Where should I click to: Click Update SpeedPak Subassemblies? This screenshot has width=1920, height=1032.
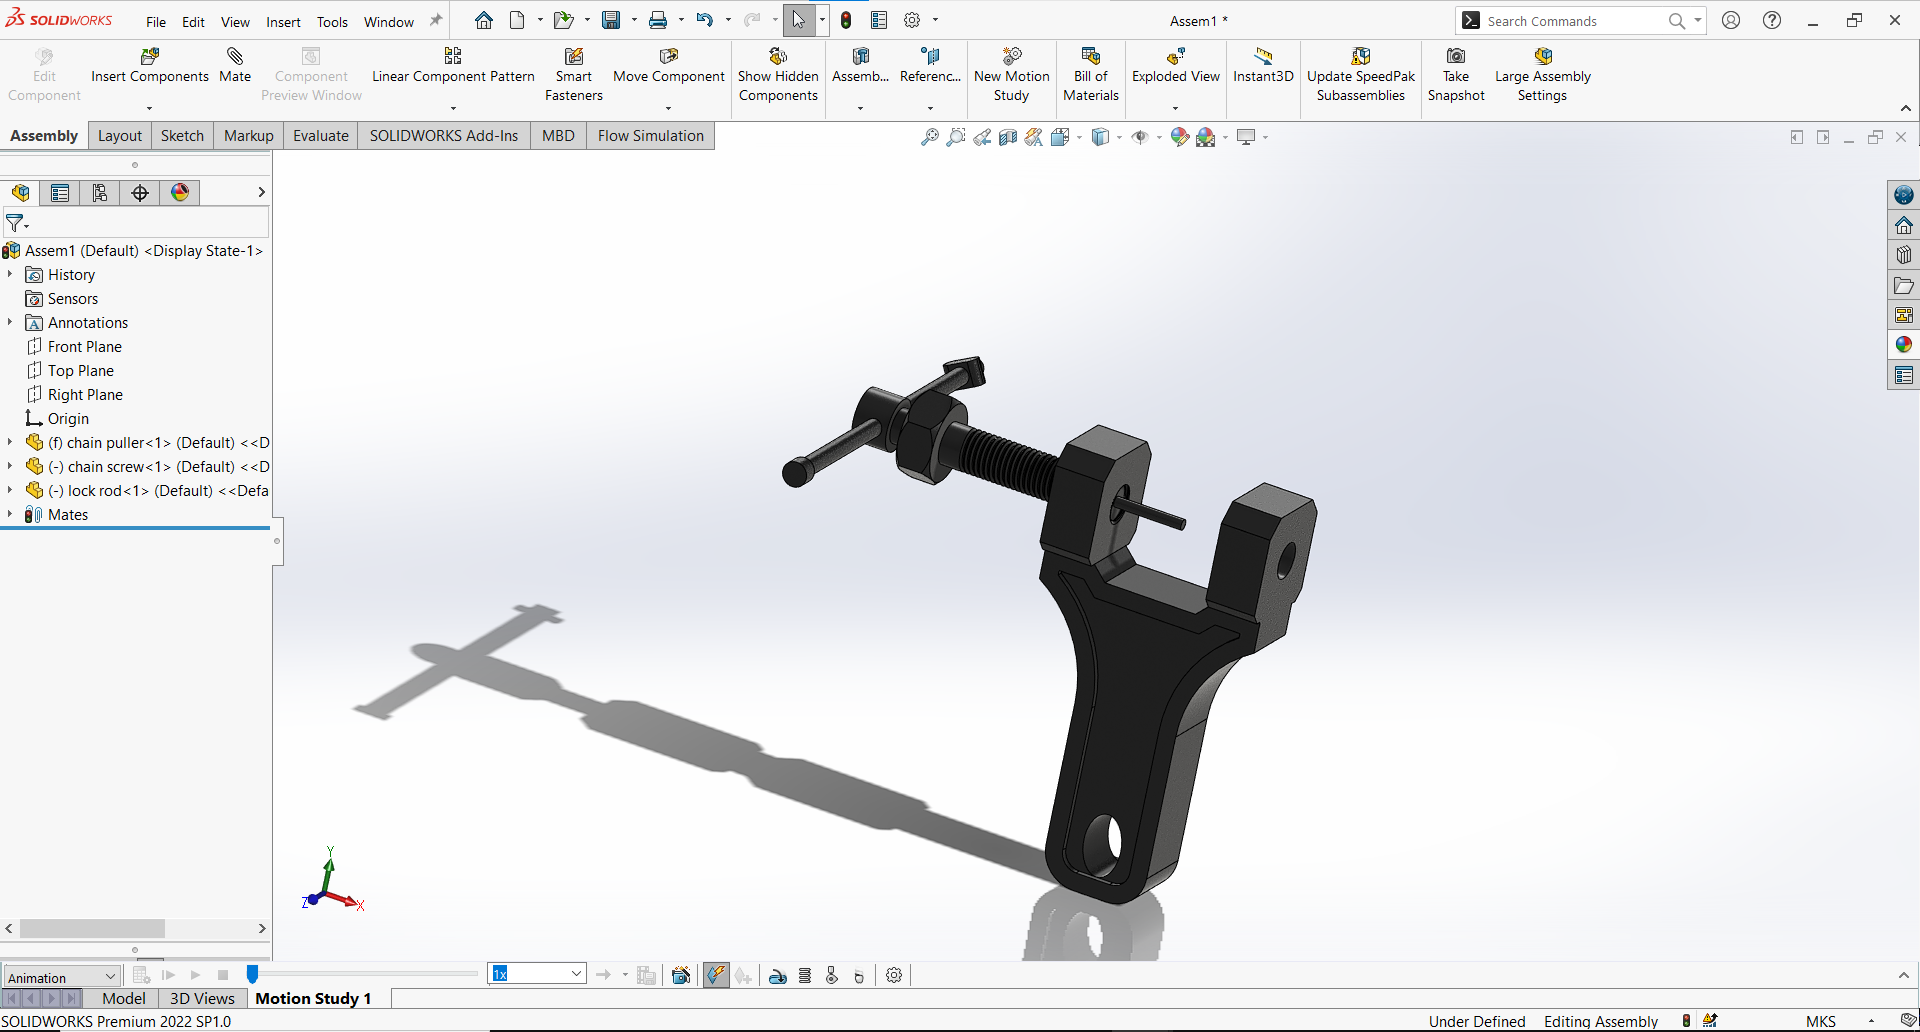coord(1360,74)
